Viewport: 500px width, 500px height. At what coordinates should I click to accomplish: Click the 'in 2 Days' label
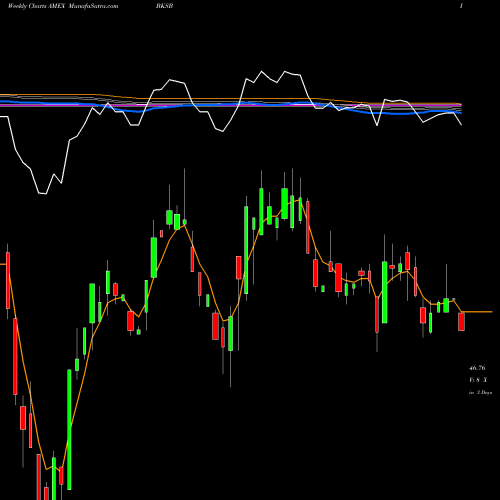point(480,393)
